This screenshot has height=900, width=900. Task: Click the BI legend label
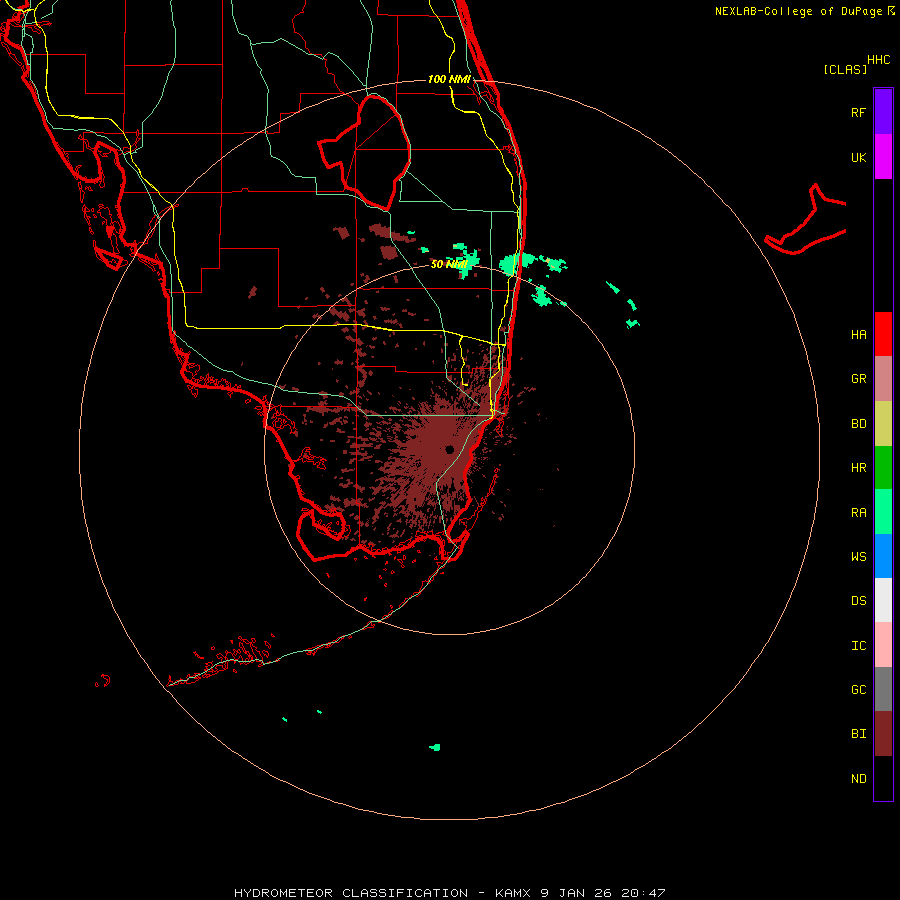(x=858, y=734)
